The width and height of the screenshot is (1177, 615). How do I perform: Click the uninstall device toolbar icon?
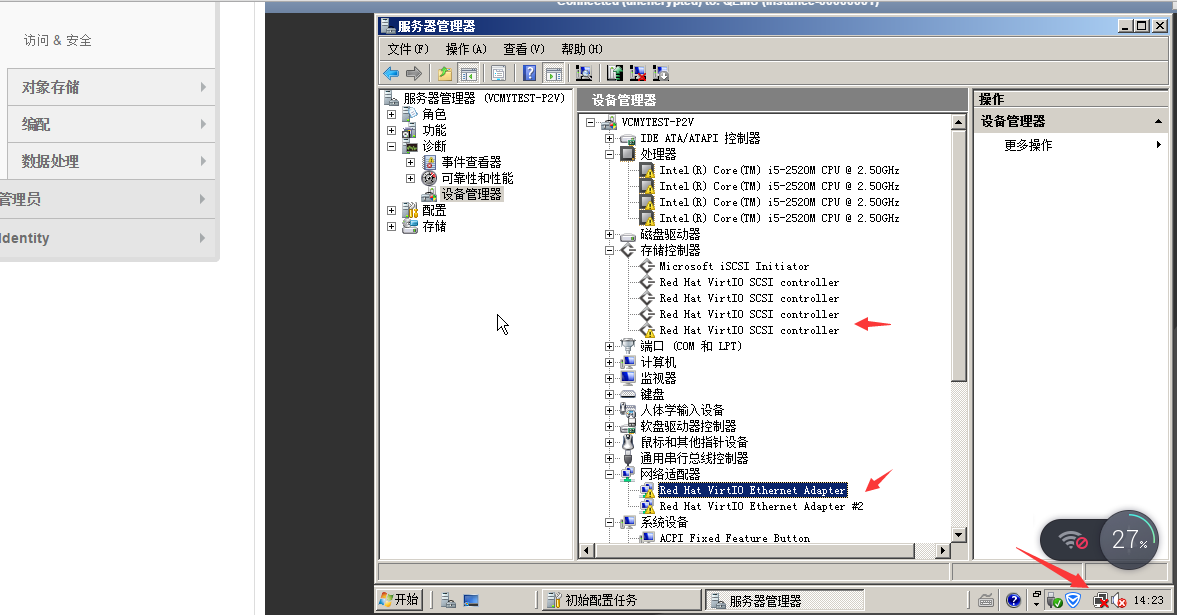[638, 74]
